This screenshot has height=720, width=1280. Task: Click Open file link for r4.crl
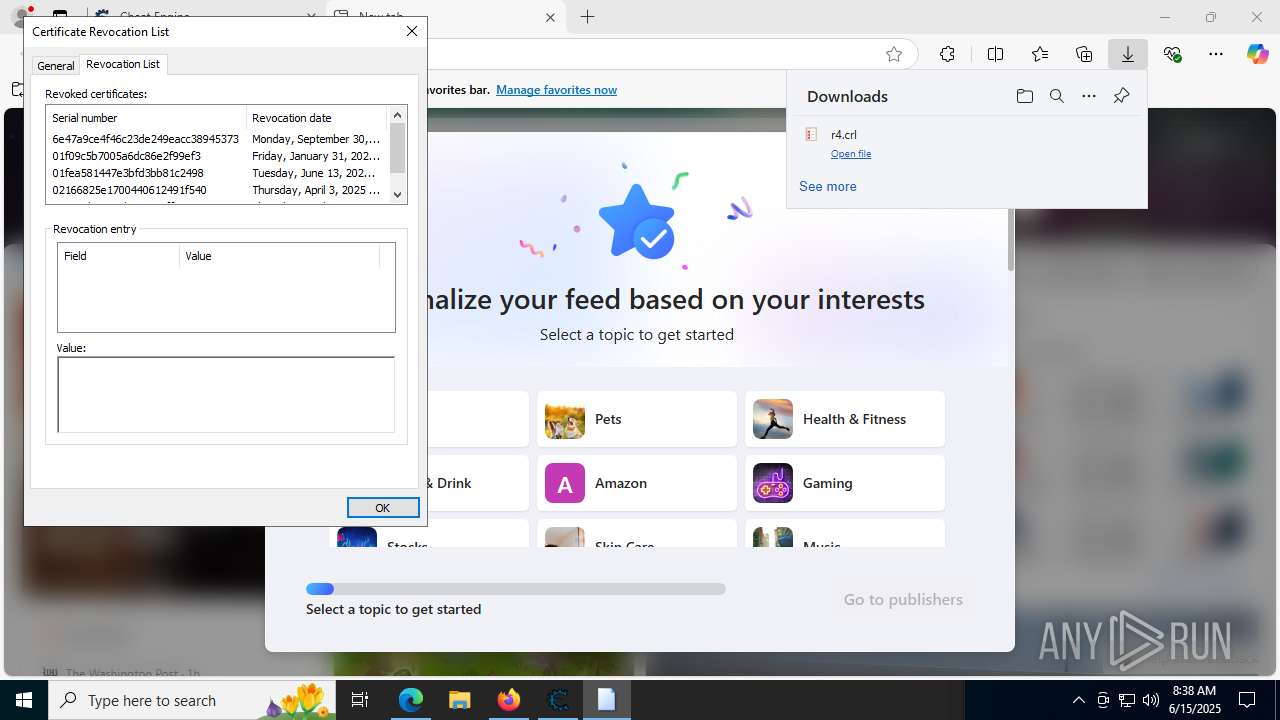(851, 154)
